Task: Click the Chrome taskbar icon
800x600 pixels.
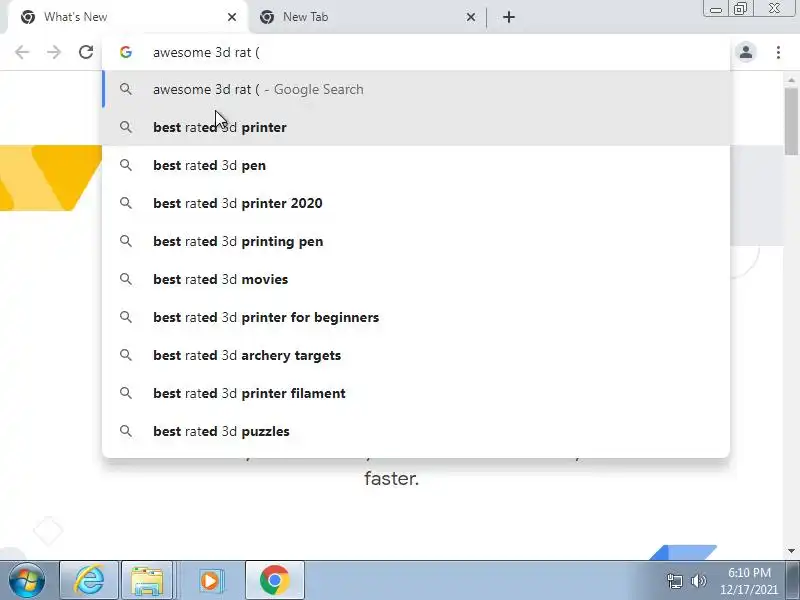Action: click(275, 580)
